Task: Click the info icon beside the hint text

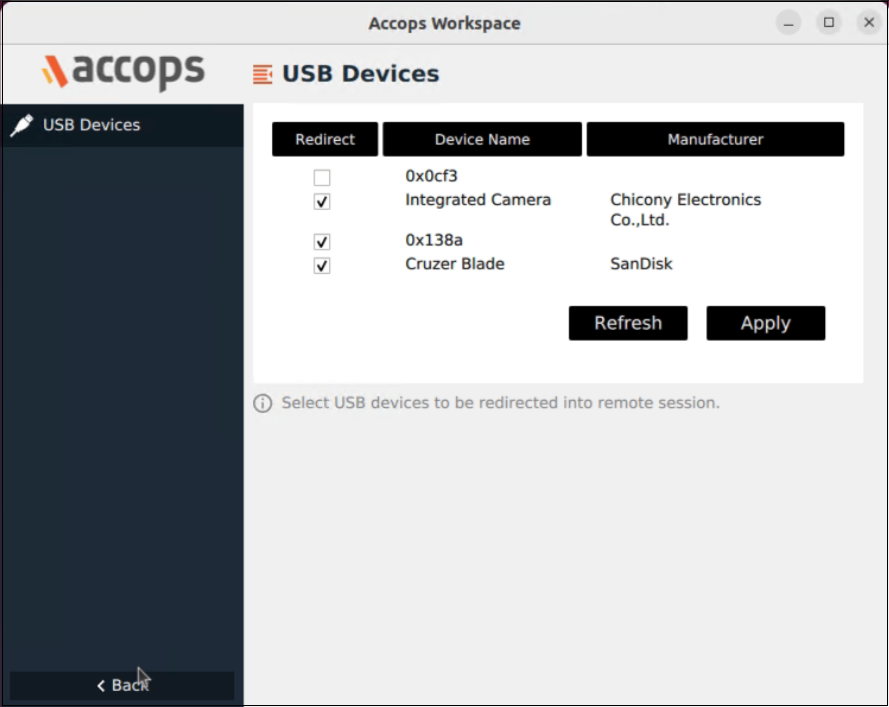Action: (x=262, y=403)
